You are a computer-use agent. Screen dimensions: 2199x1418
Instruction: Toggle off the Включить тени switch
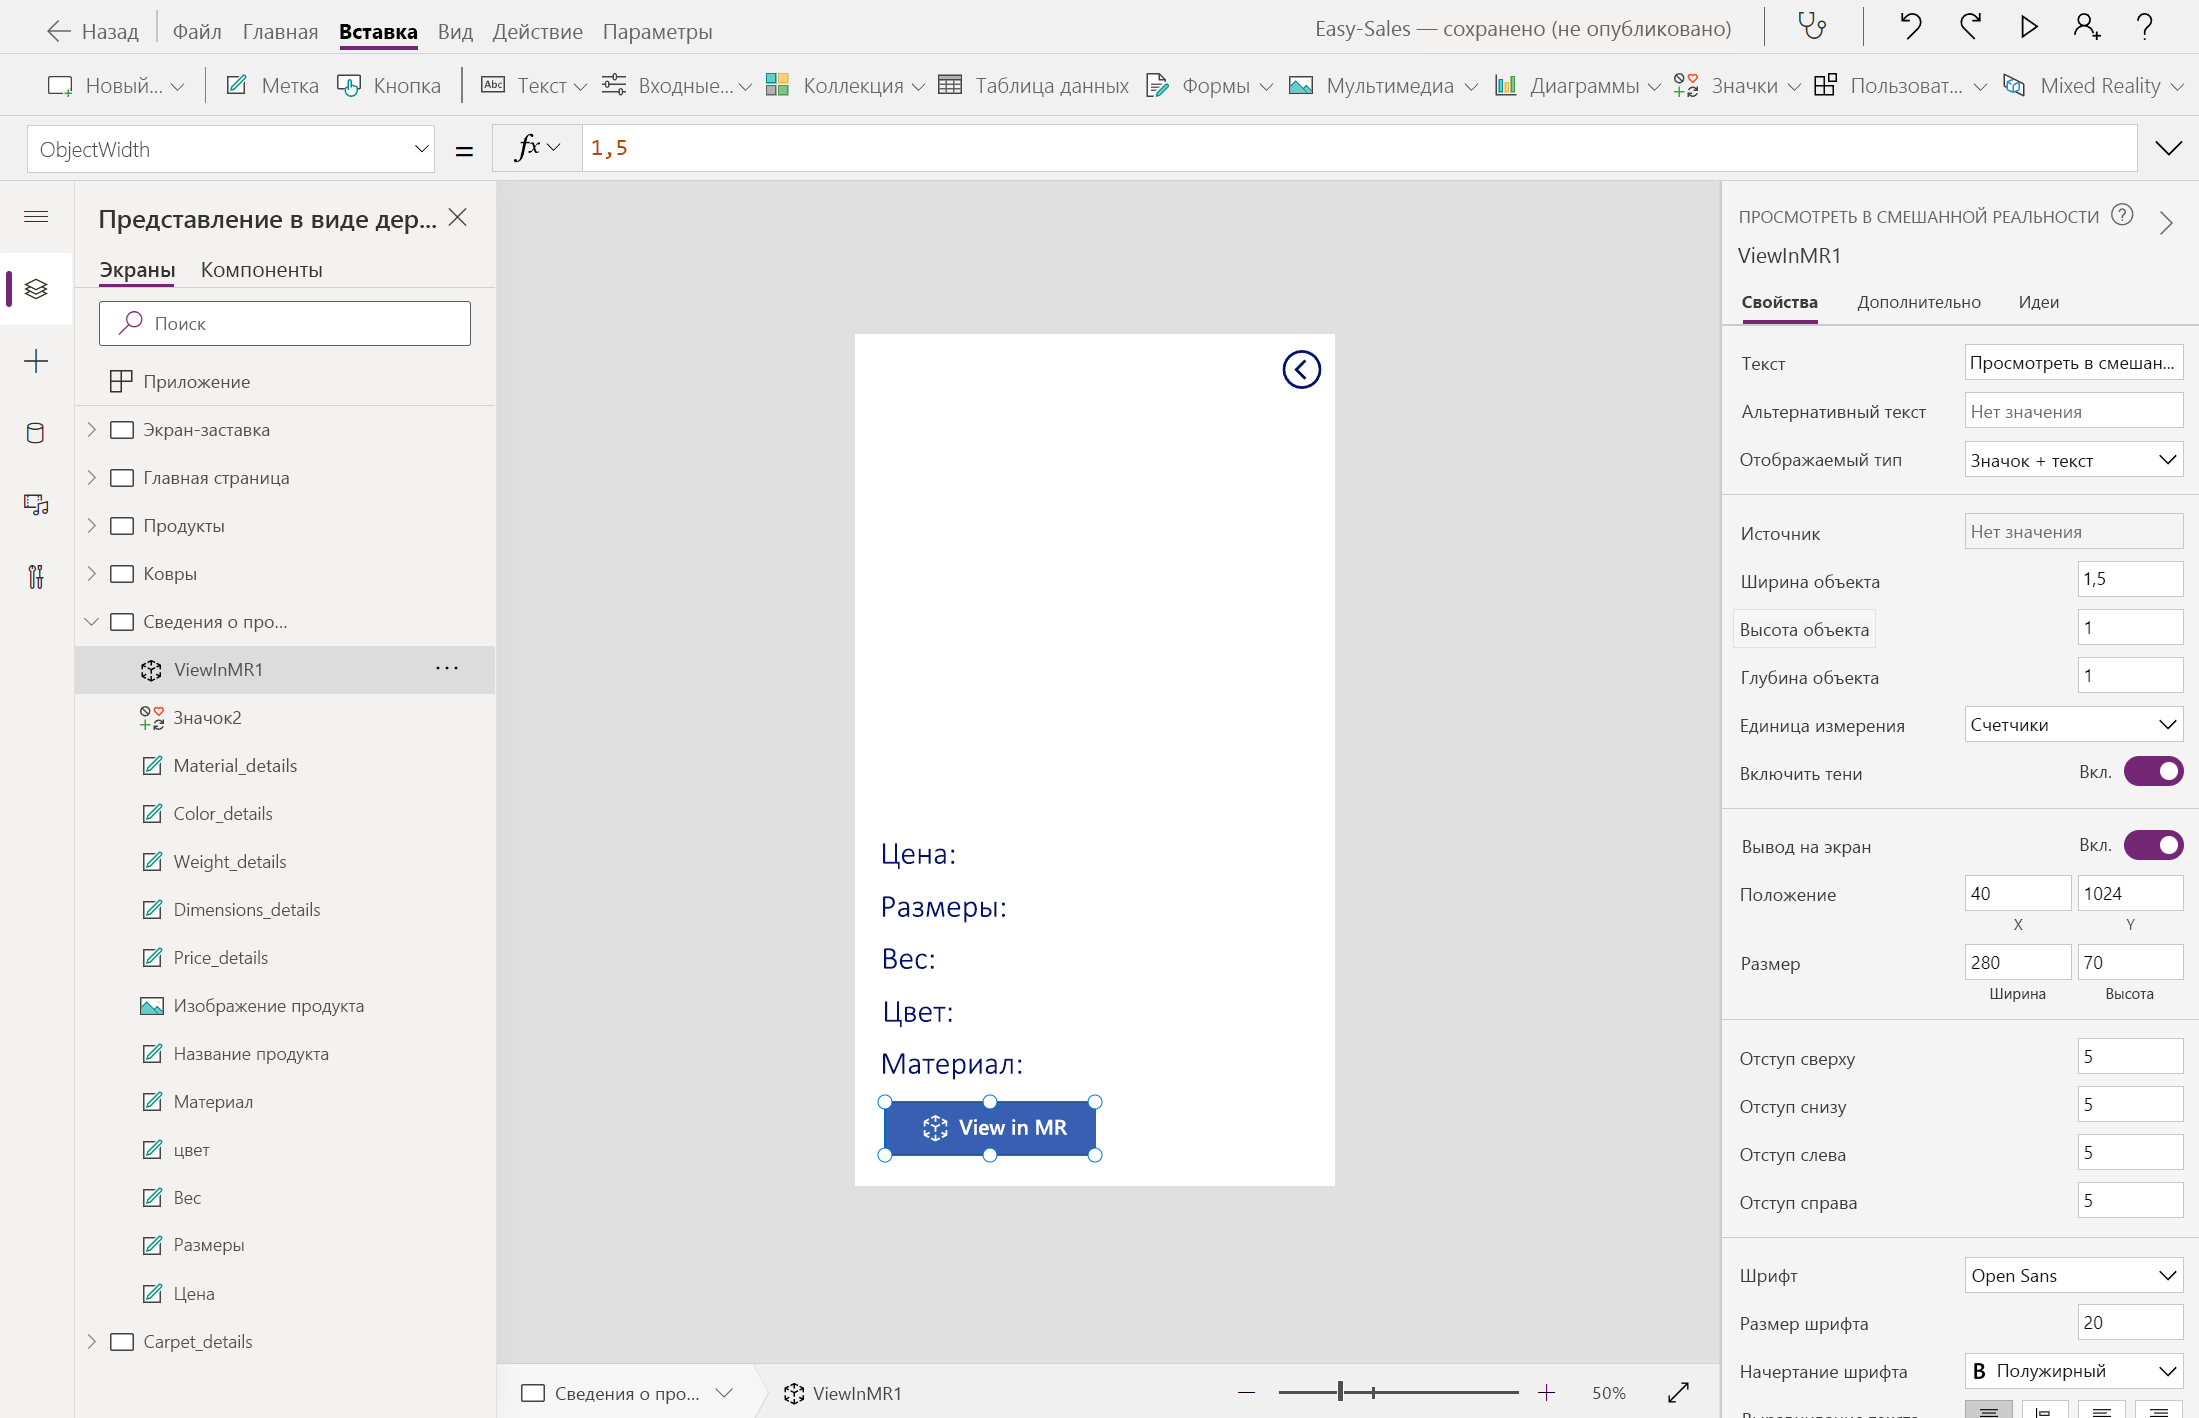[2153, 772]
